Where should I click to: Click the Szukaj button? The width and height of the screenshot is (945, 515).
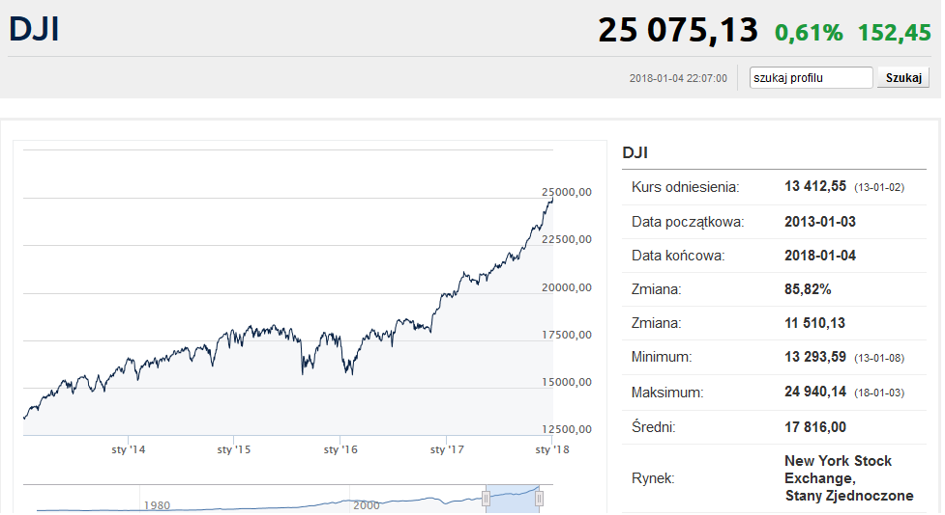903,78
